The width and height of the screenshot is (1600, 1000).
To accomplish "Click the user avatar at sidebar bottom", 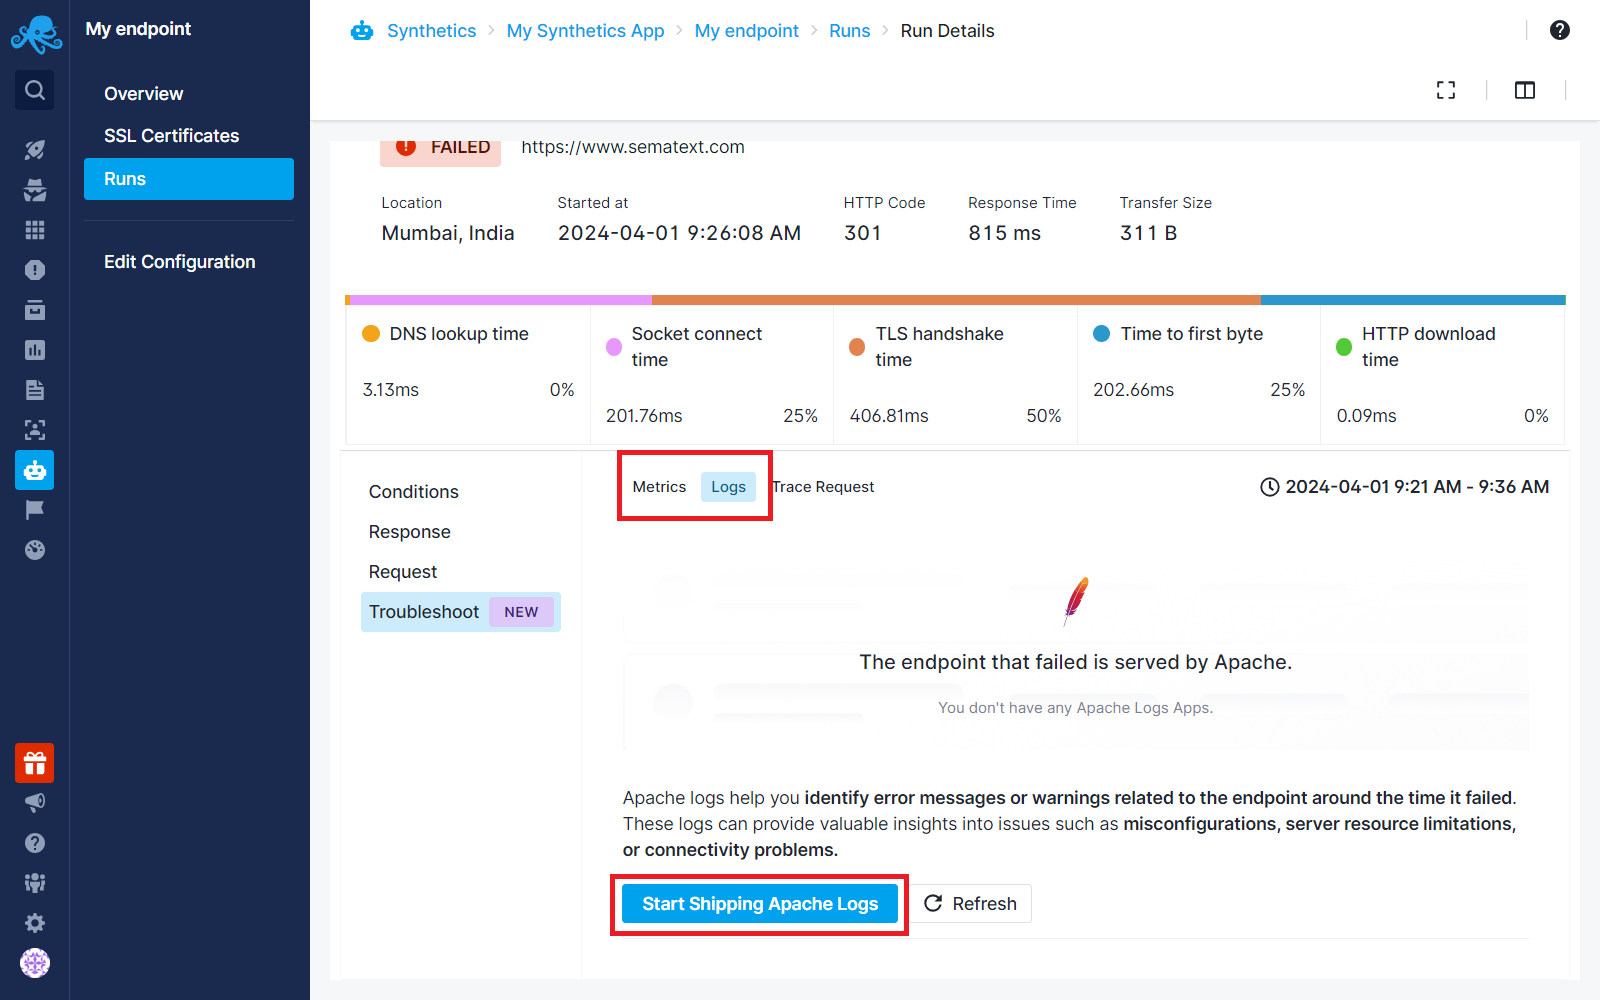I will (x=35, y=963).
